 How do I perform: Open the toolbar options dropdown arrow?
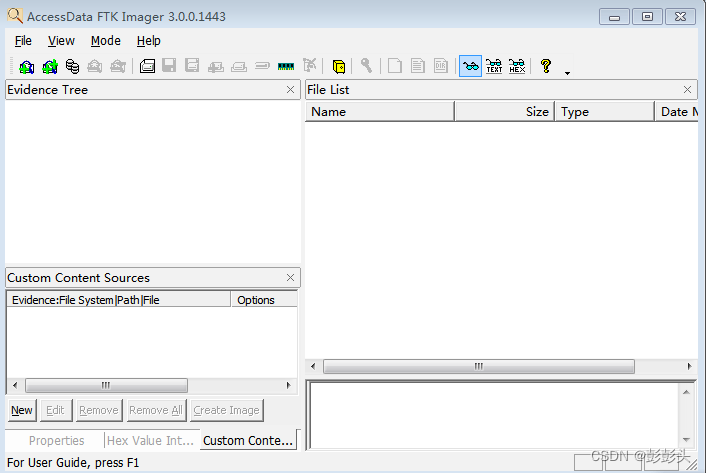pyautogui.click(x=567, y=73)
